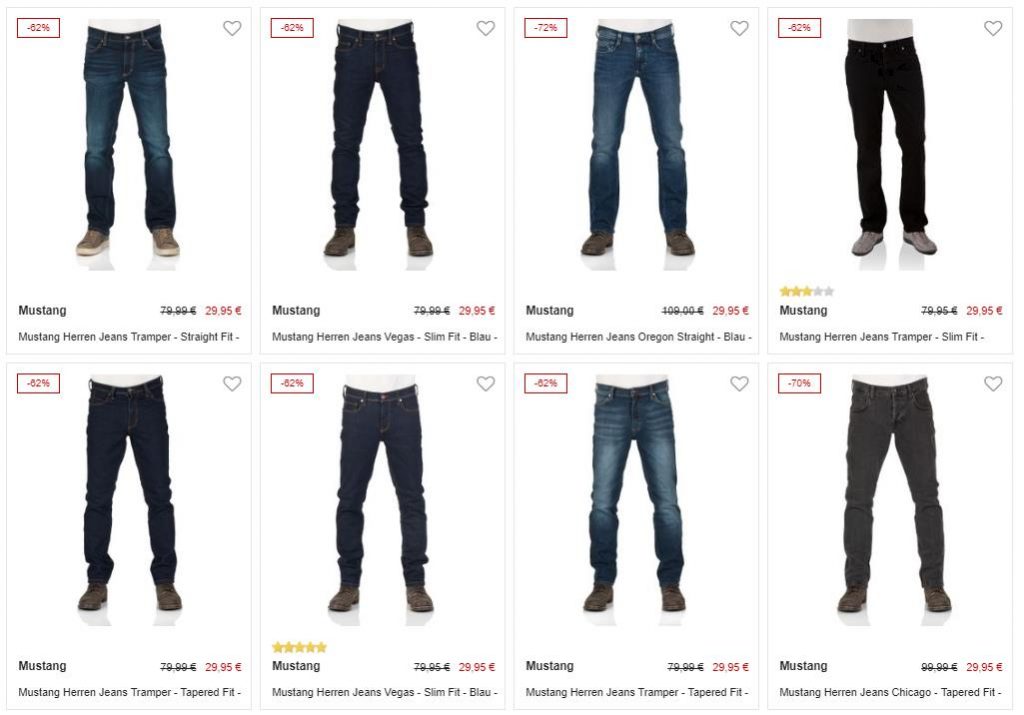View the grey Chicago Tapered Fit jeans image
Image resolution: width=1024 pixels, height=715 pixels.
893,500
